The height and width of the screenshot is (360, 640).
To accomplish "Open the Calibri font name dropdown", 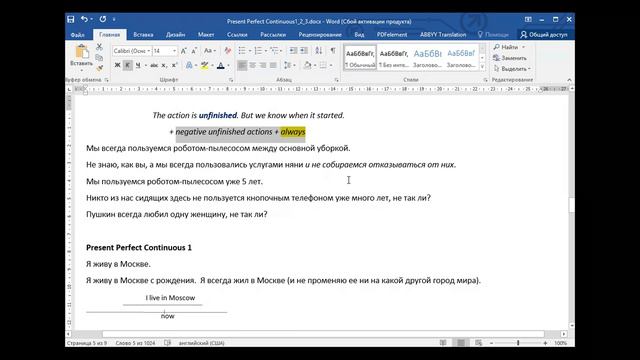I will 149,51.
